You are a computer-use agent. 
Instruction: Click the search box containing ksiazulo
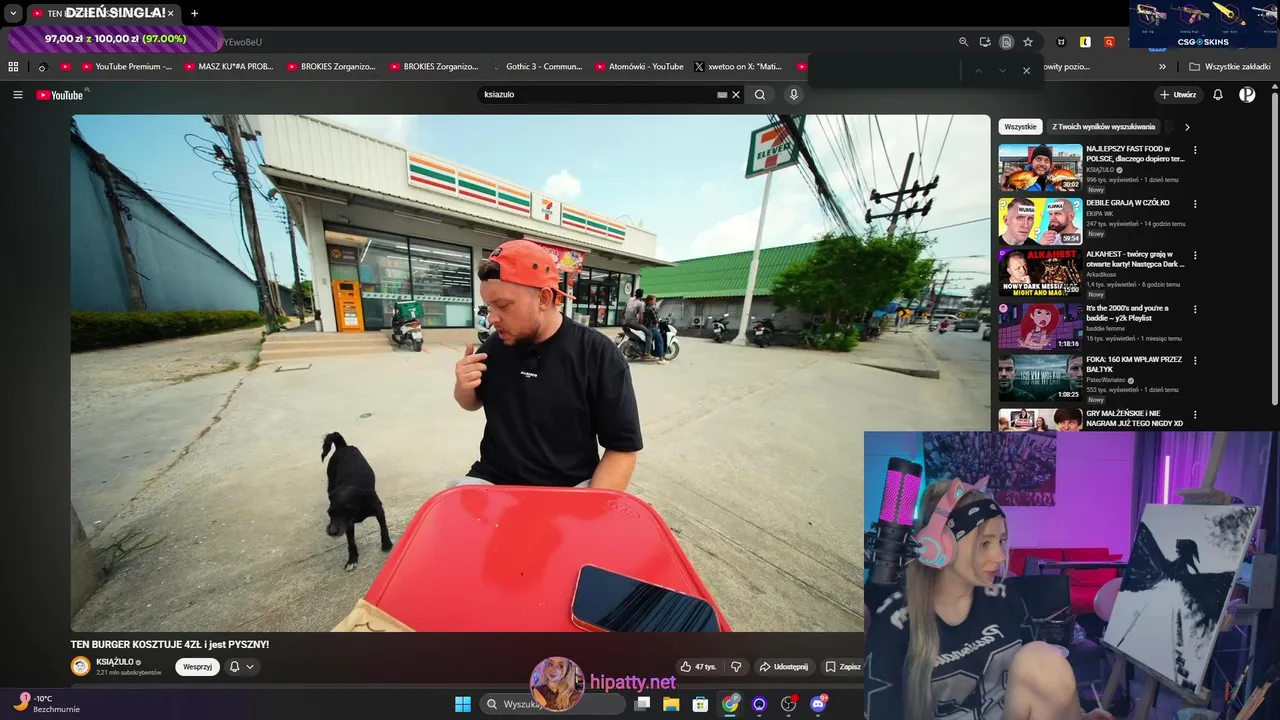tap(596, 95)
